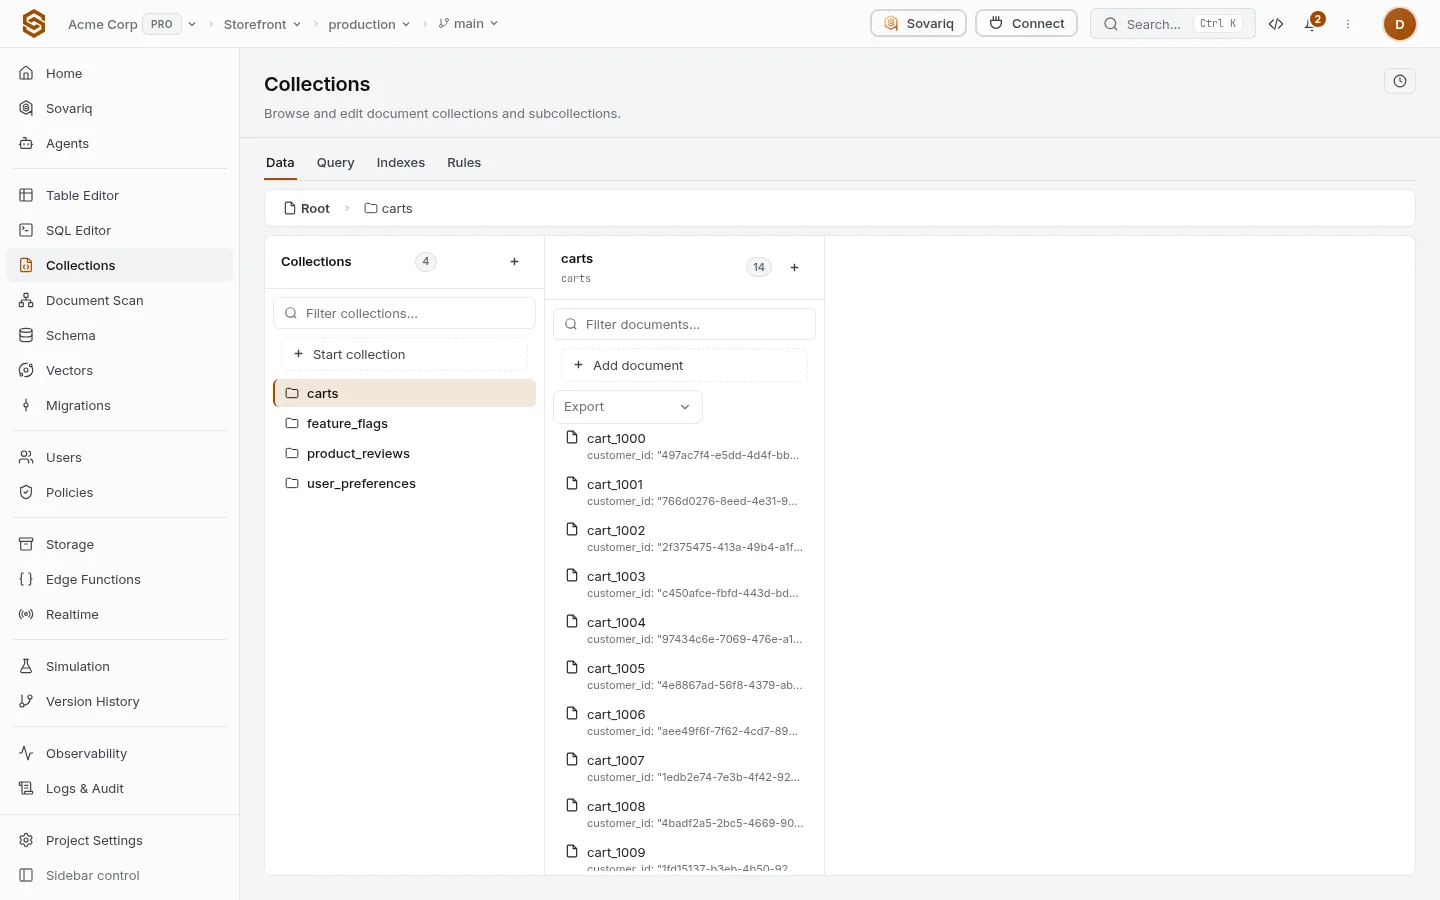Viewport: 1440px width, 900px height.
Task: Select the product_reviews collection
Action: coord(404,454)
